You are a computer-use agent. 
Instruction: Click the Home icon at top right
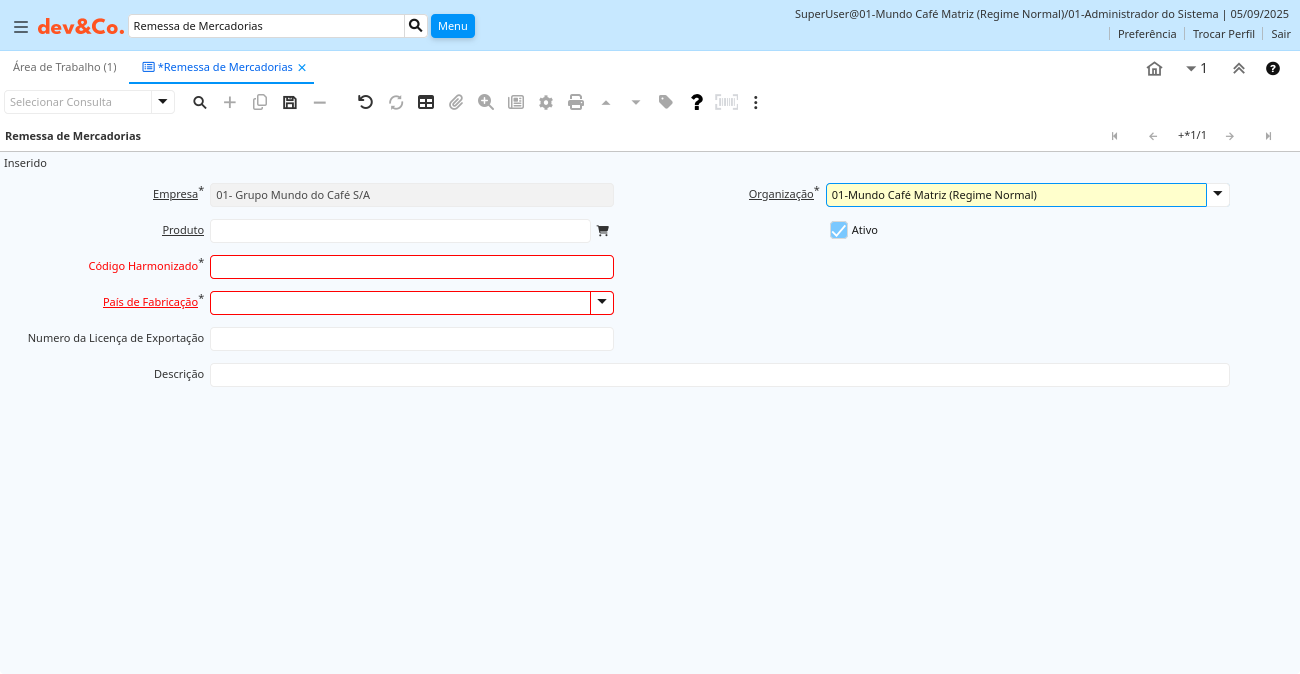click(x=1154, y=68)
